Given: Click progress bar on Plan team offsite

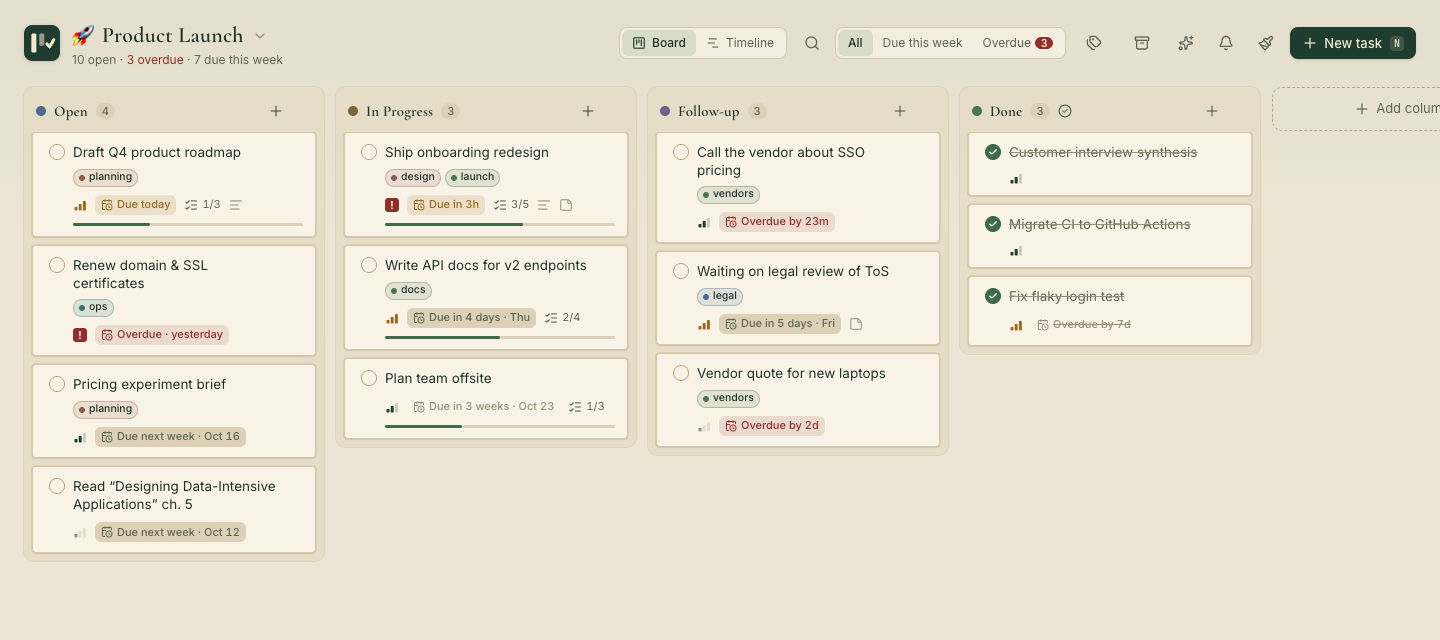Looking at the screenshot, I should pos(500,426).
